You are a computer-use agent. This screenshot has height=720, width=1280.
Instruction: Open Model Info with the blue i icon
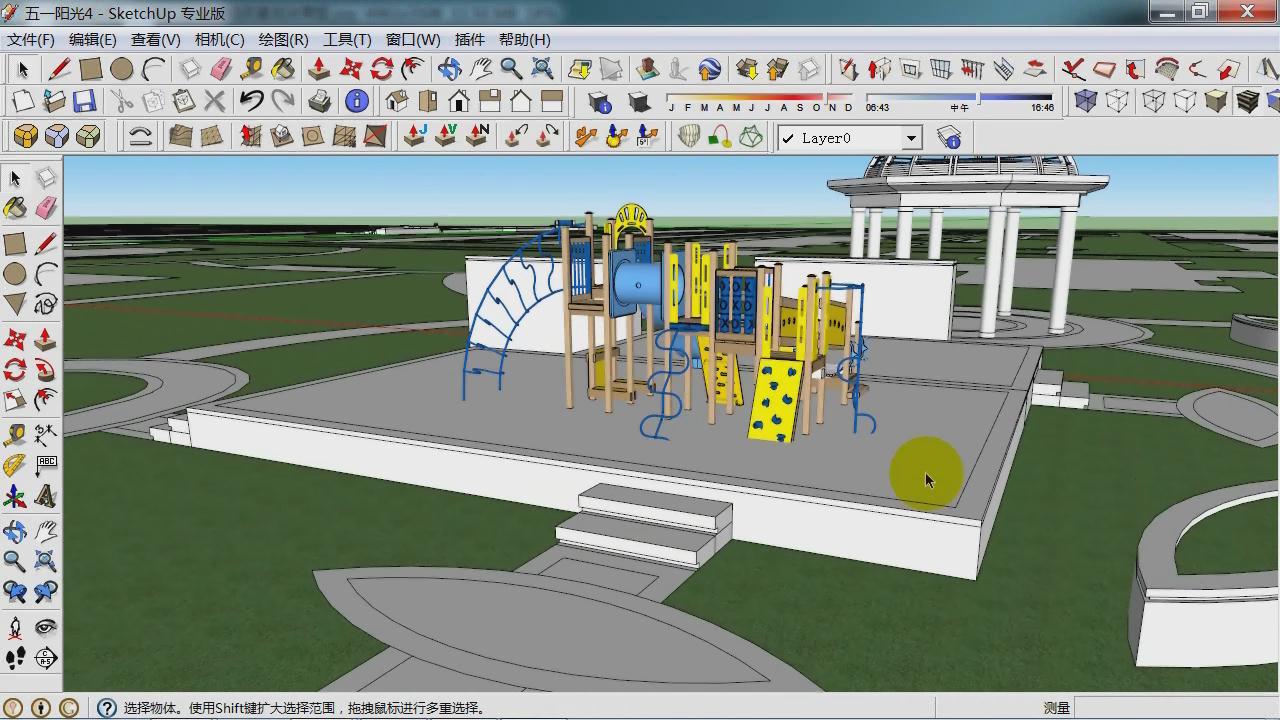tap(356, 101)
